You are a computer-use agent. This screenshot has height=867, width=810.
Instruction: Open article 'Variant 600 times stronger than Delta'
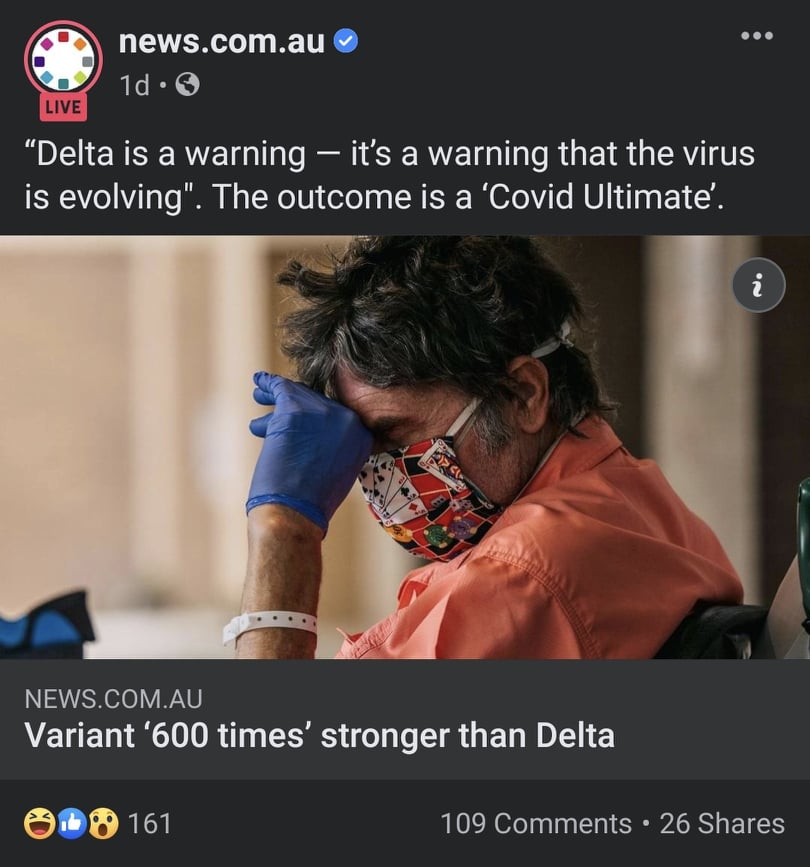tap(320, 736)
